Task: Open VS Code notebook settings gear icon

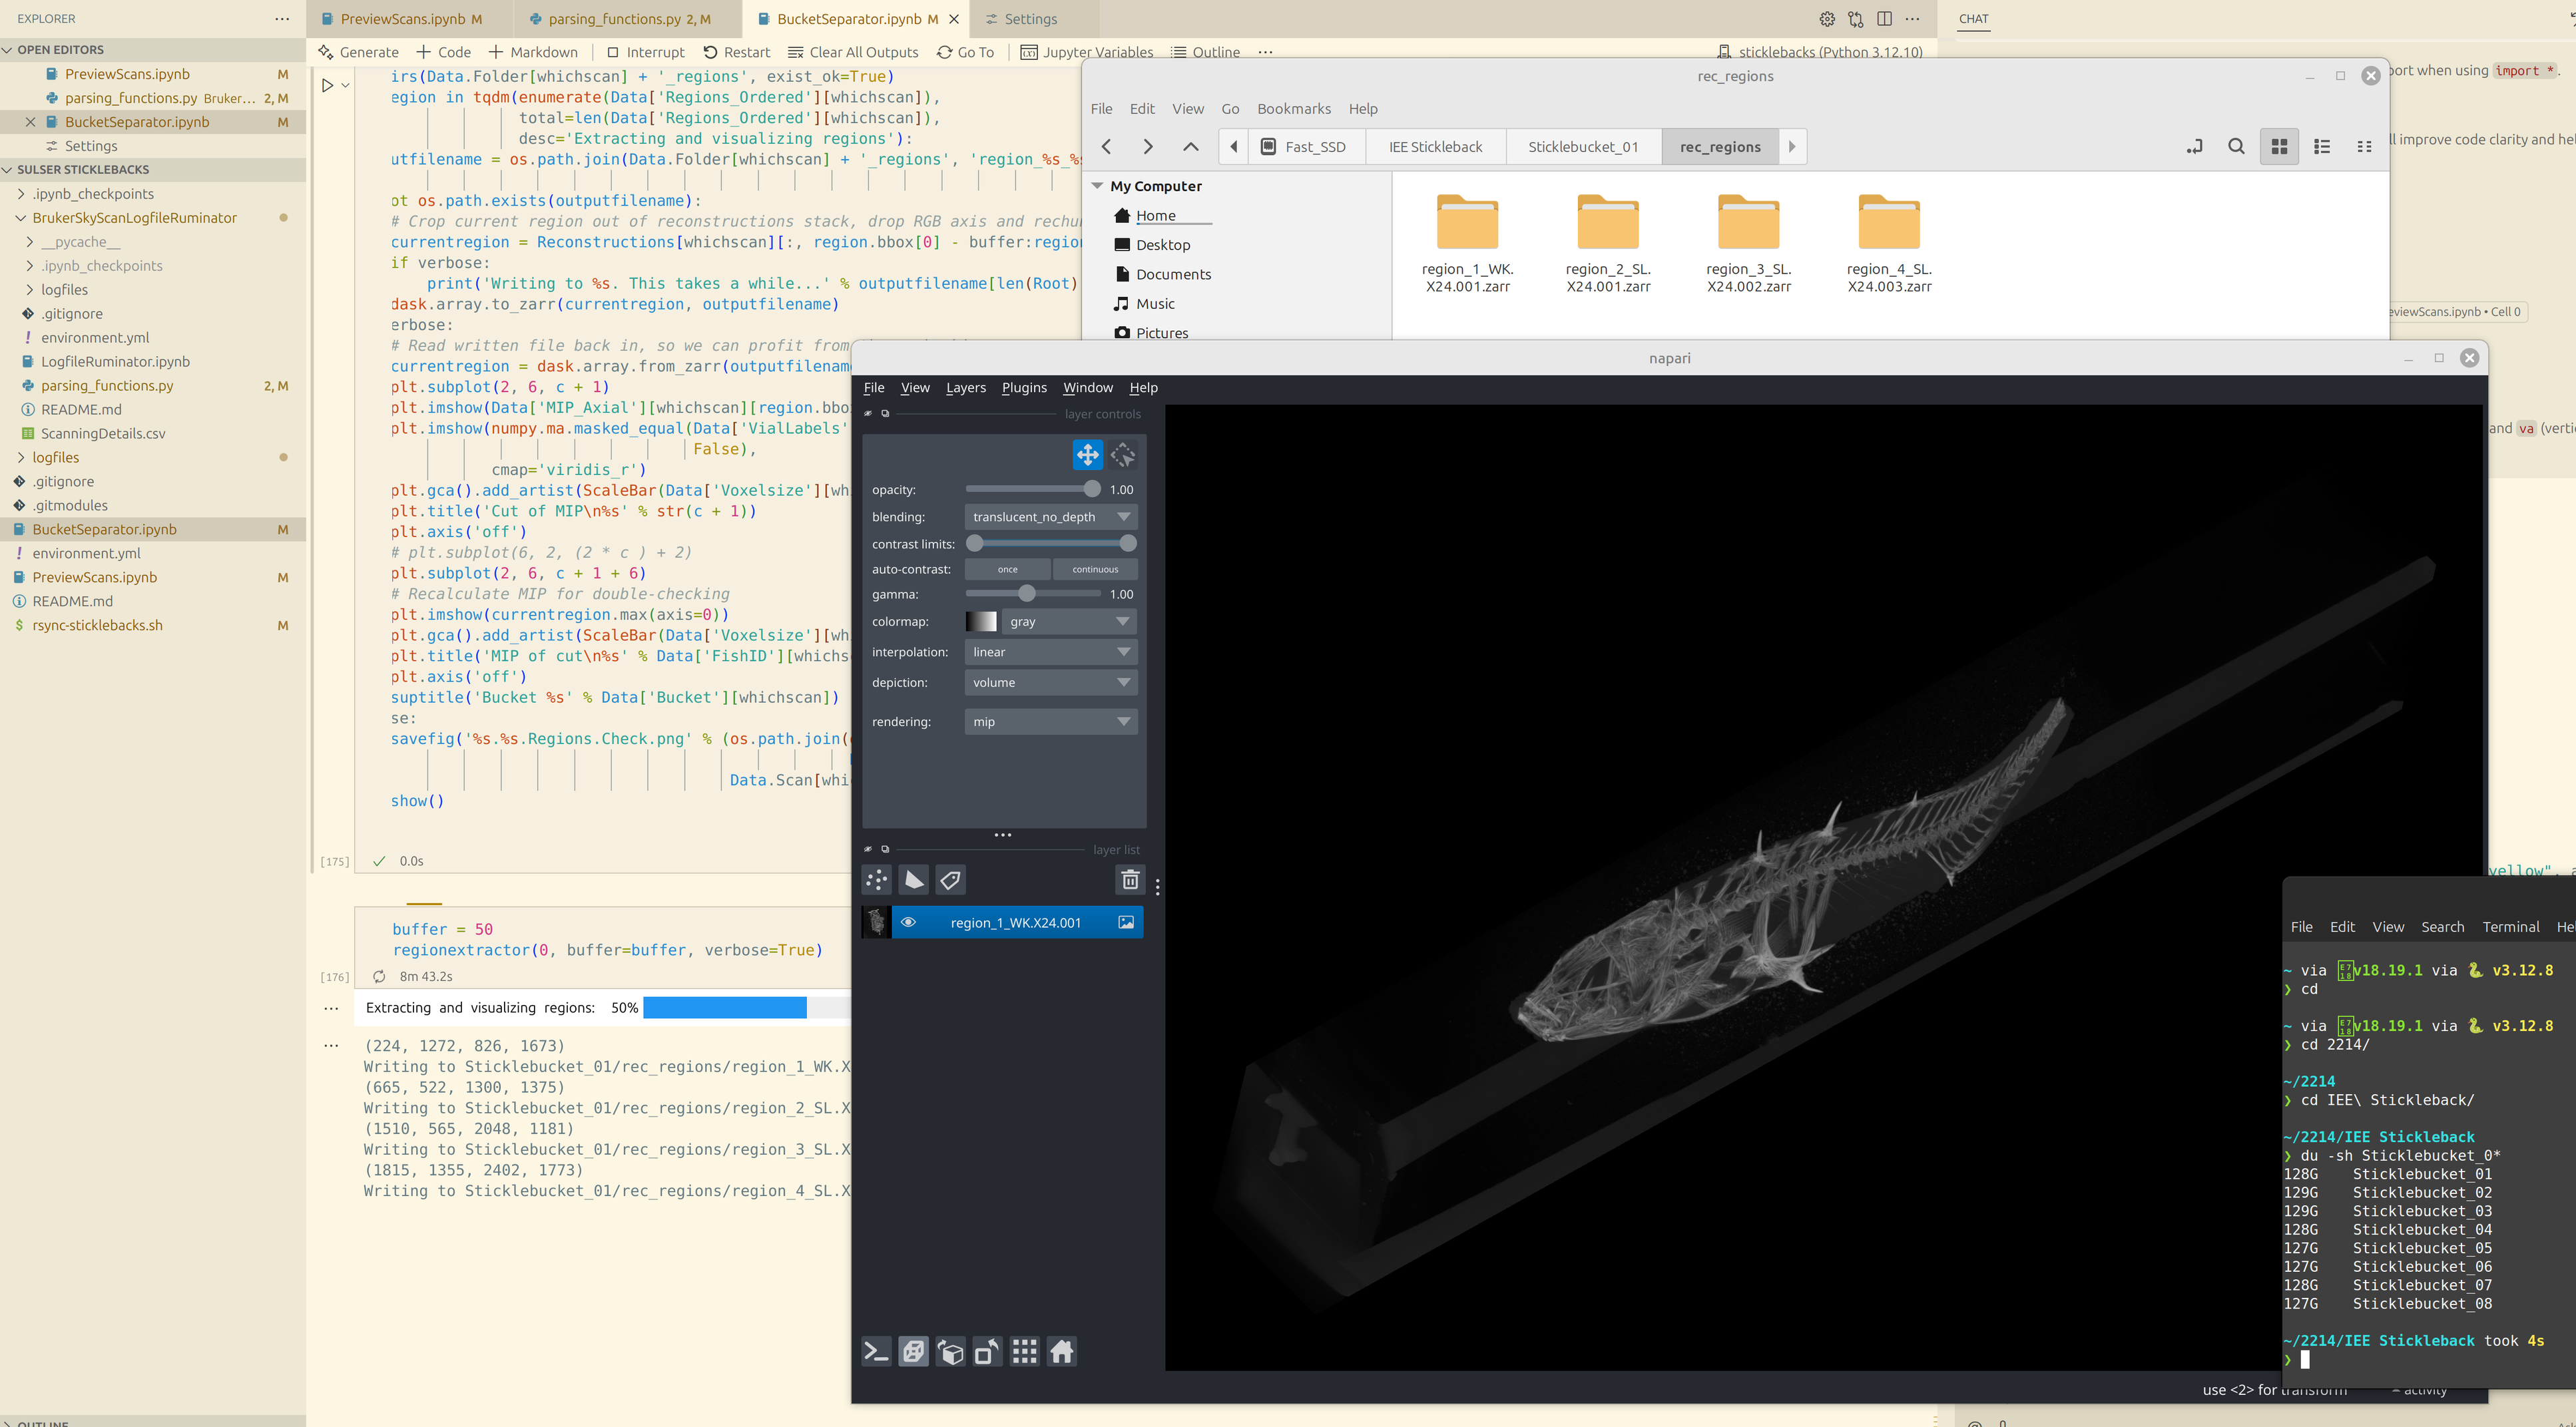Action: [x=1826, y=19]
